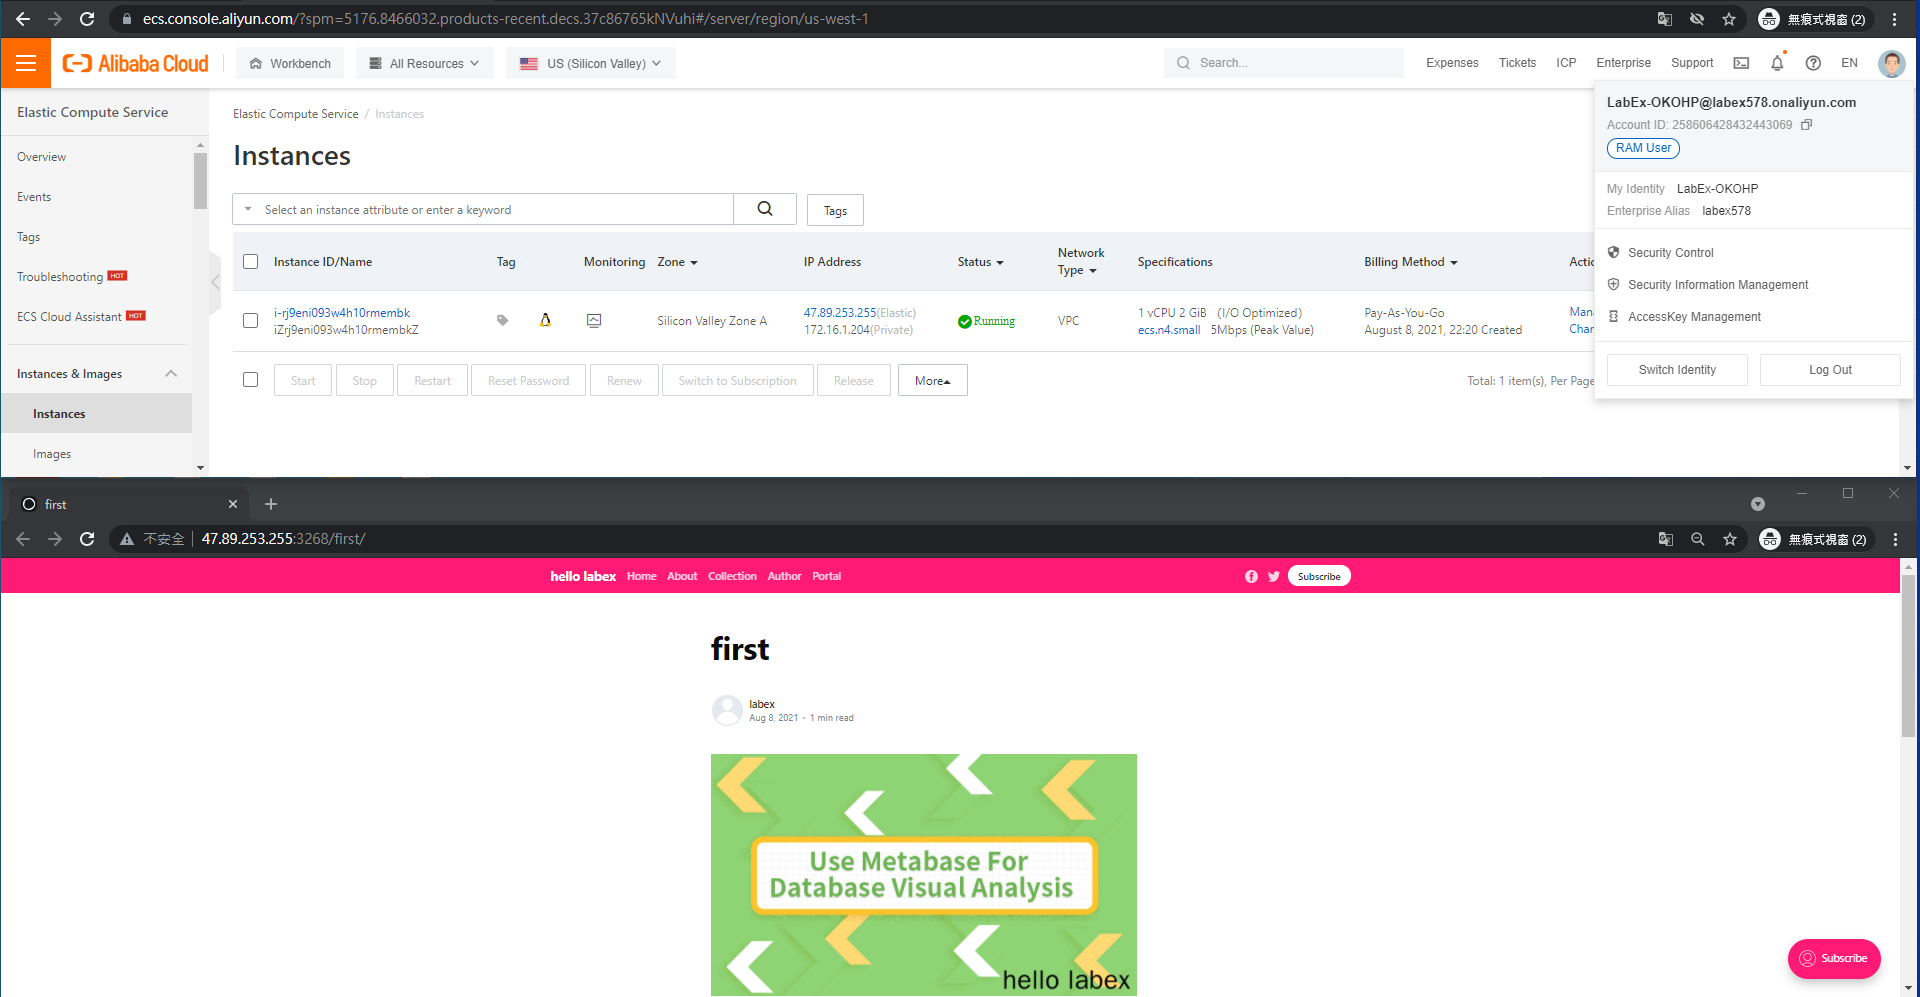
Task: Open the US (Silicon Valley) region dropdown
Action: [590, 63]
